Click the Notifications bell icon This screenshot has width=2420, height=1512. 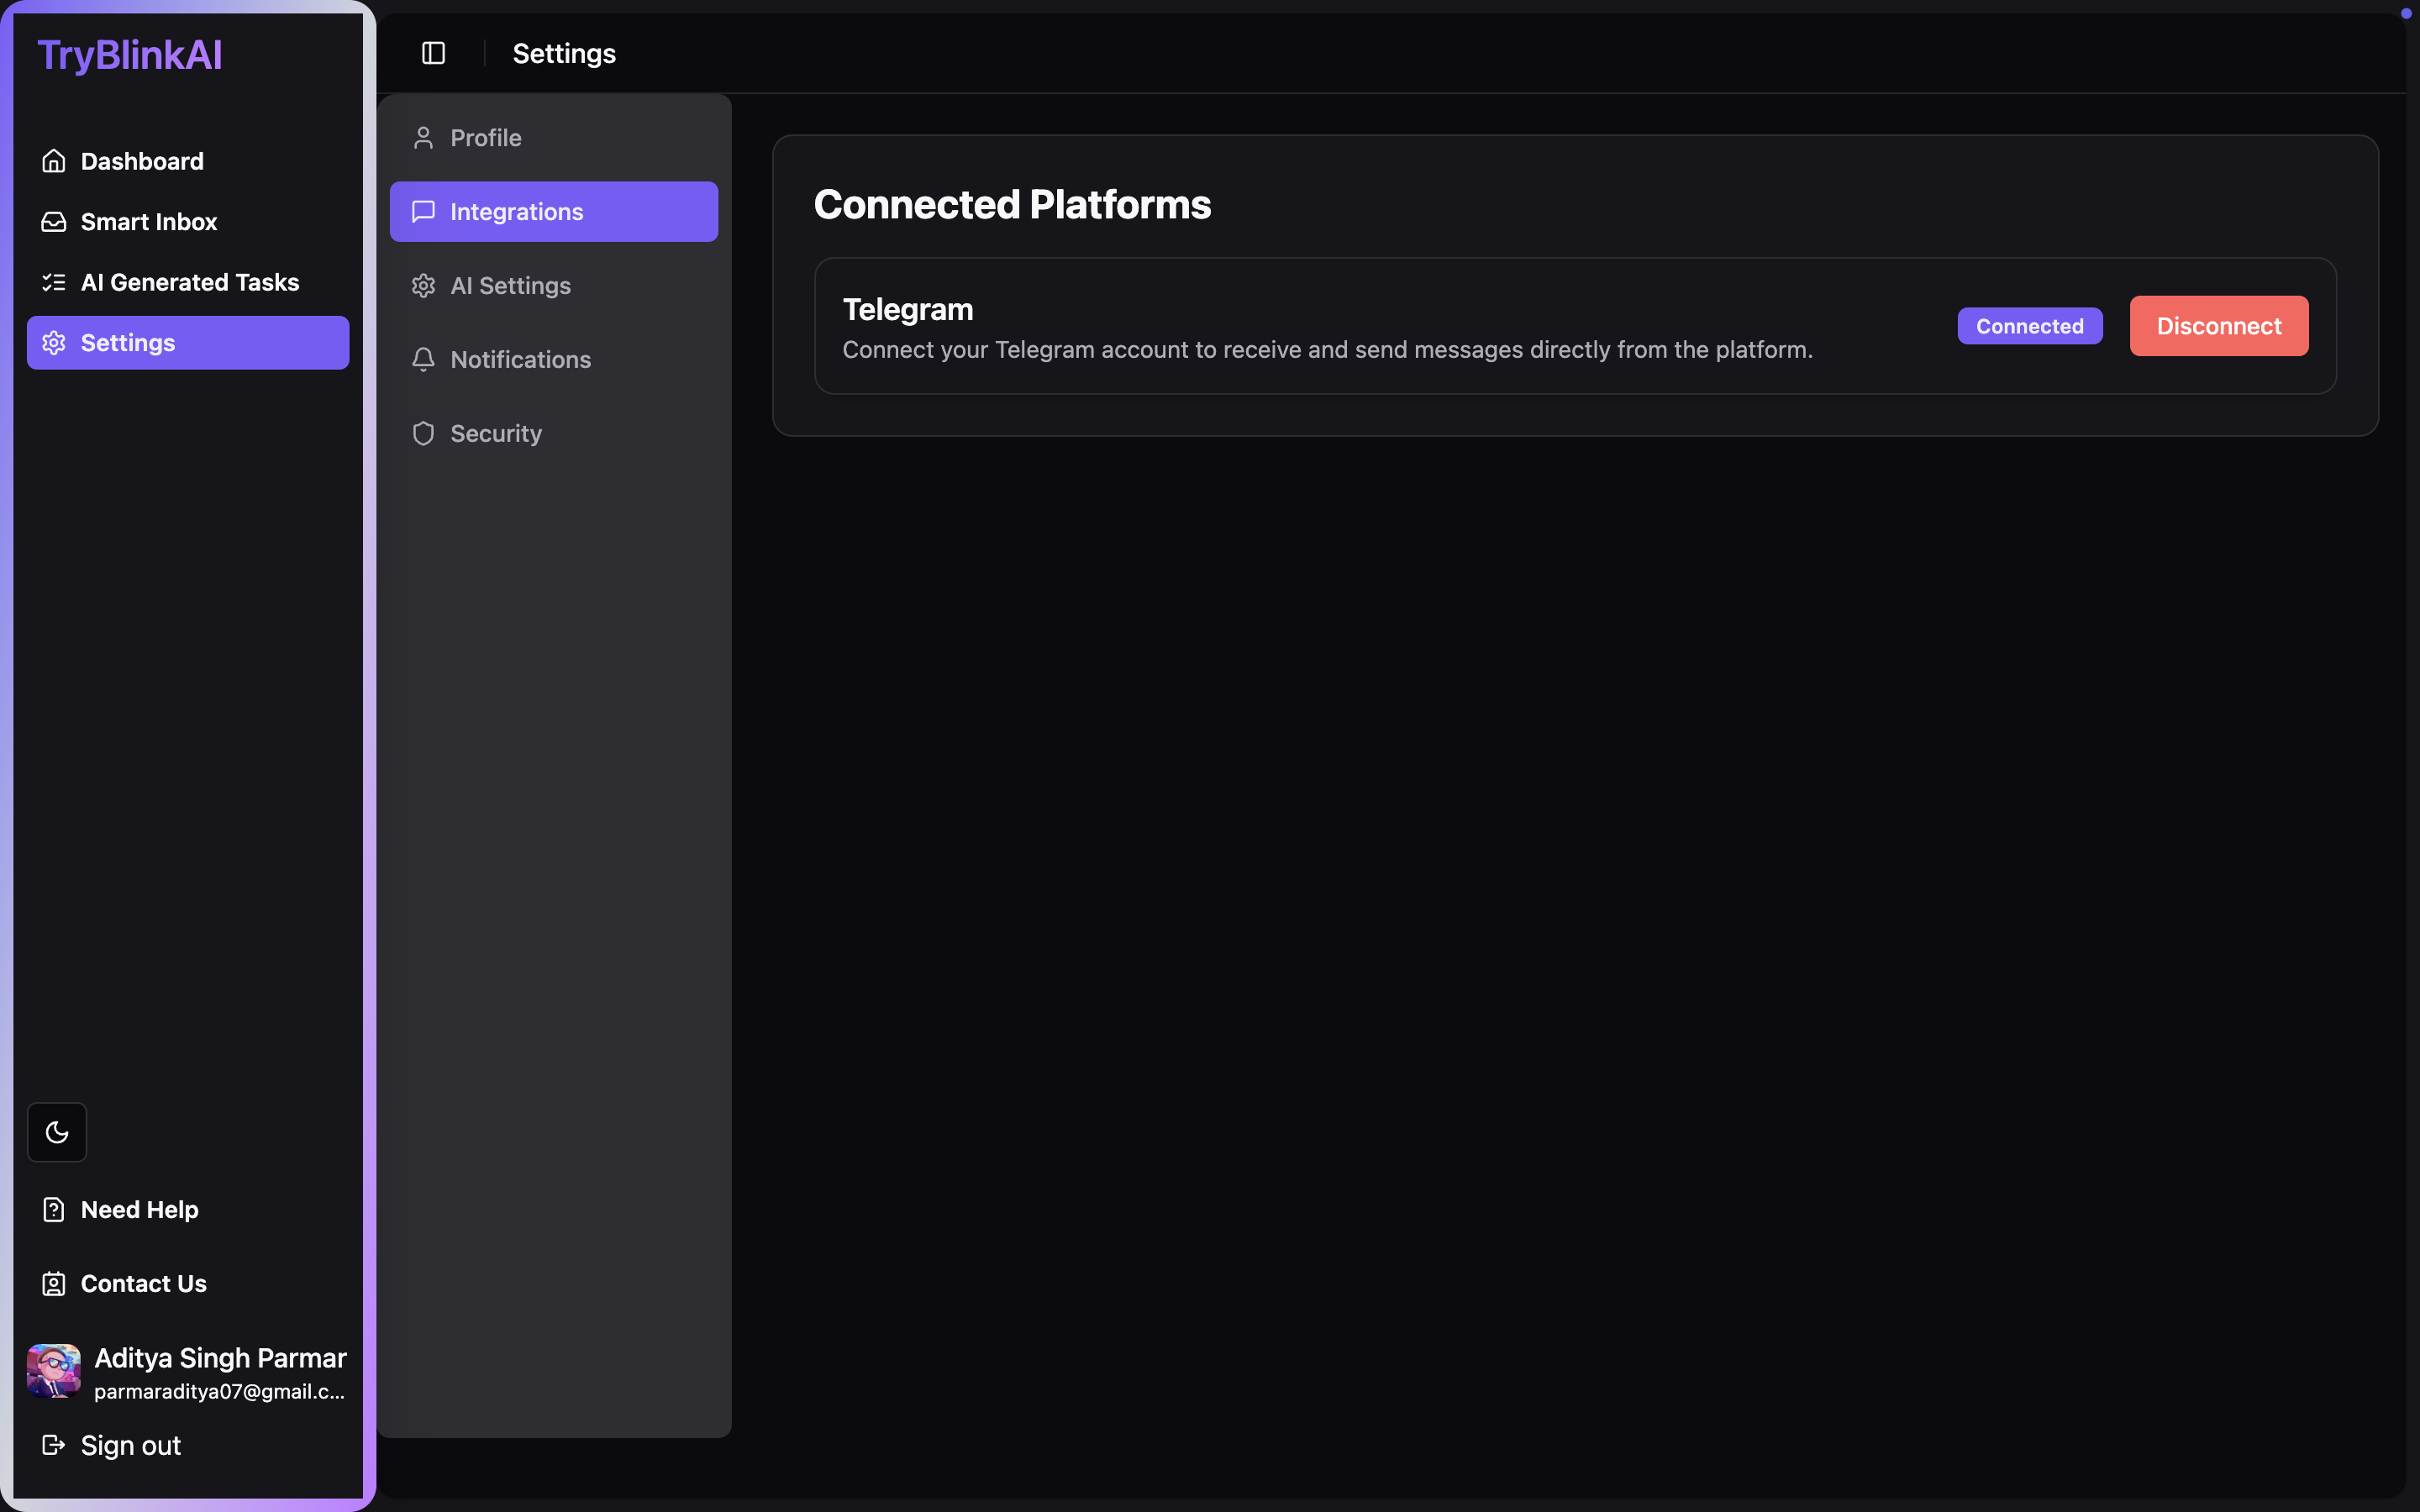pos(423,360)
